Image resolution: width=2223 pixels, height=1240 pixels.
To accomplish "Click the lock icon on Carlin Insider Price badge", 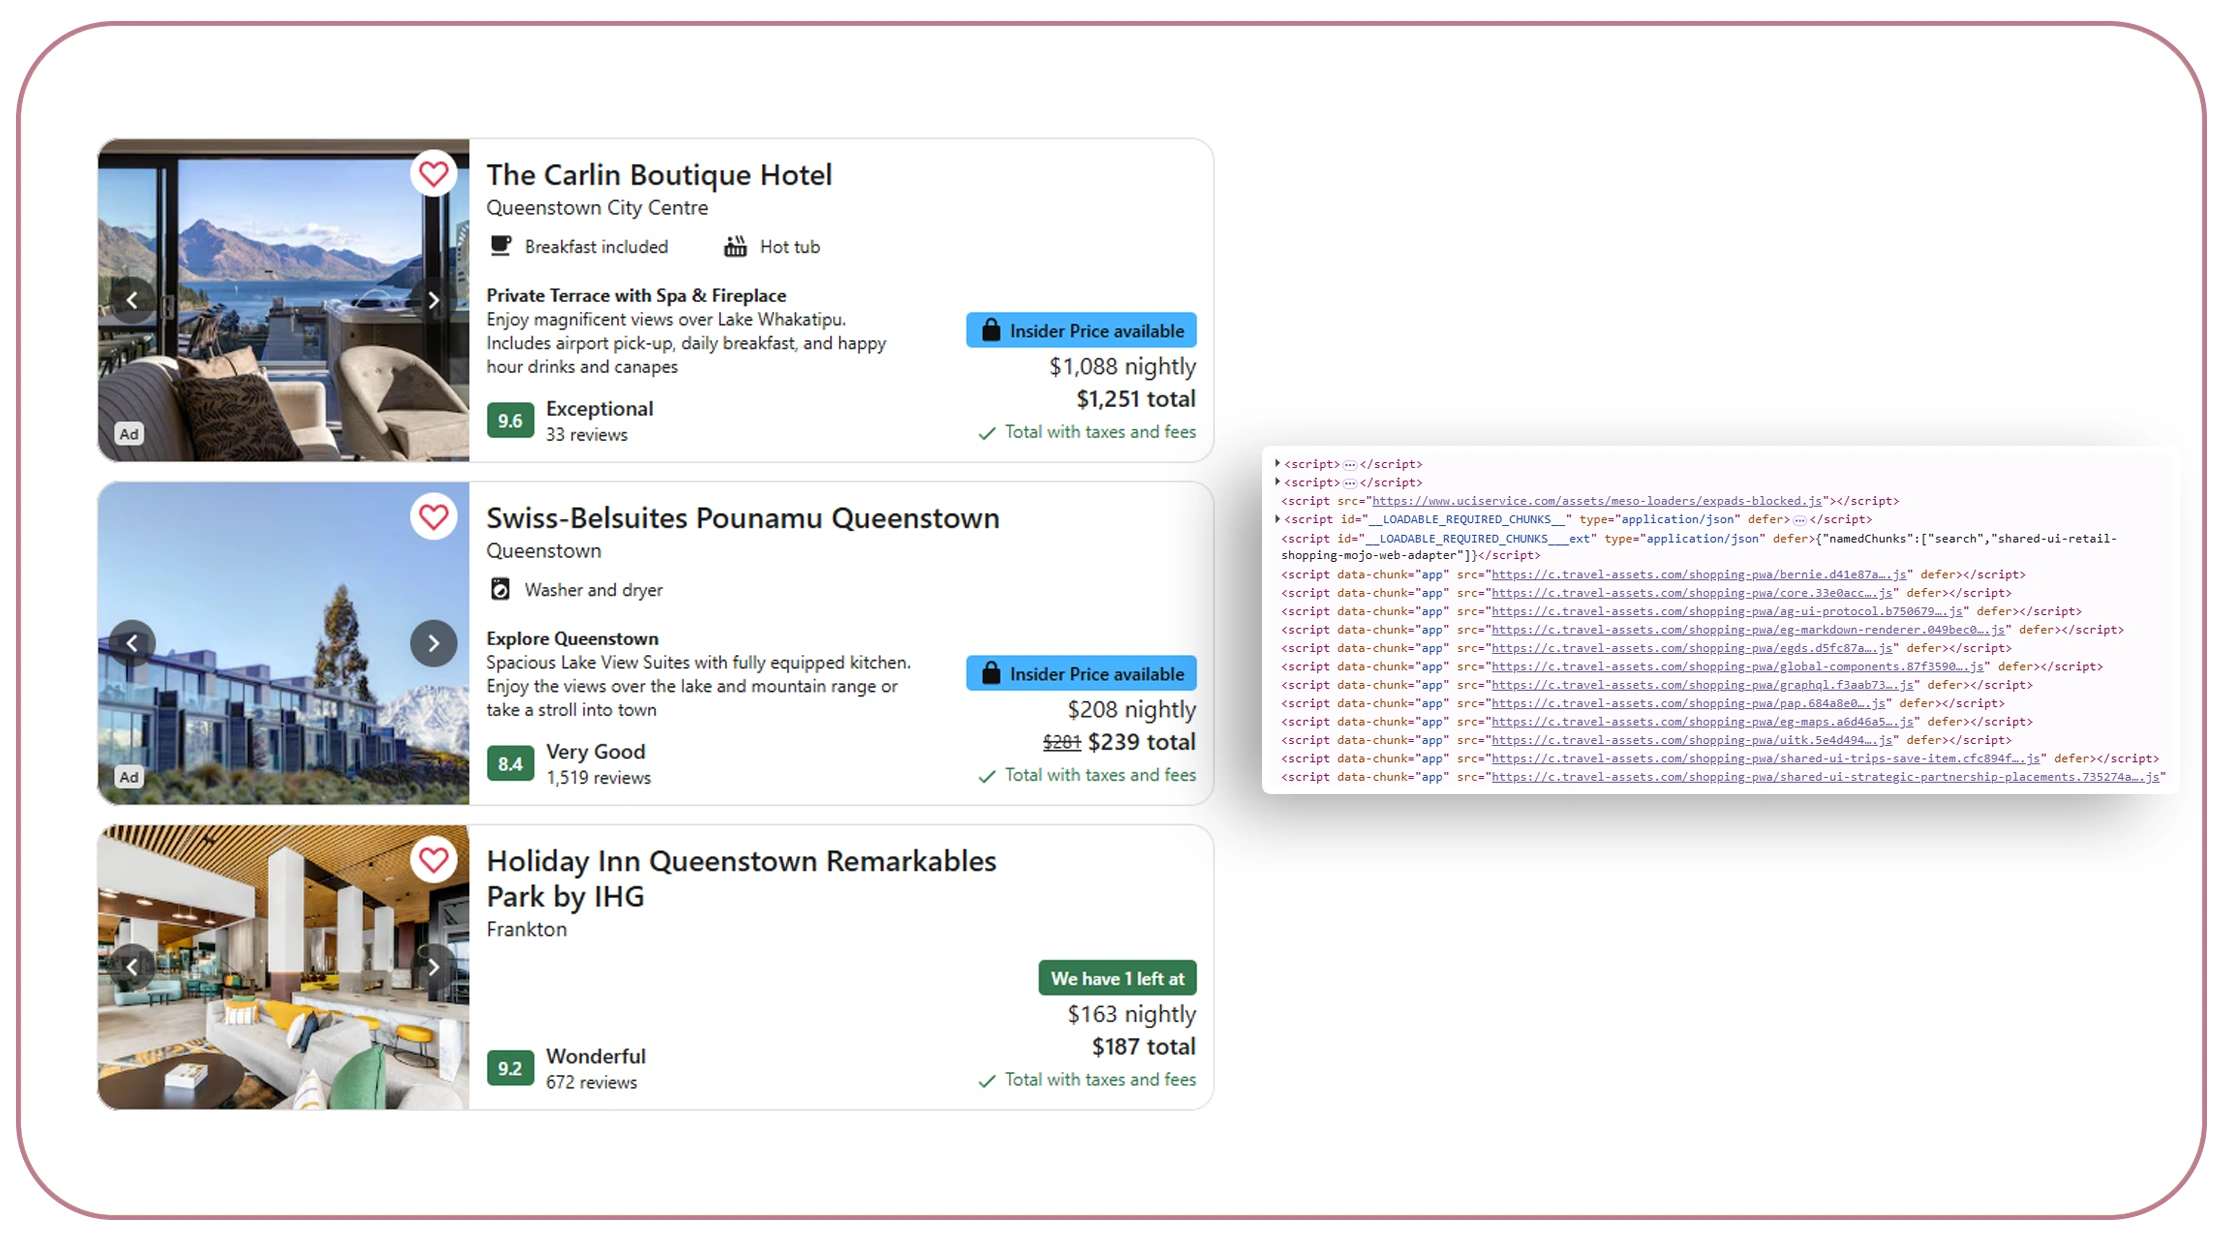I will pyautogui.click(x=992, y=330).
